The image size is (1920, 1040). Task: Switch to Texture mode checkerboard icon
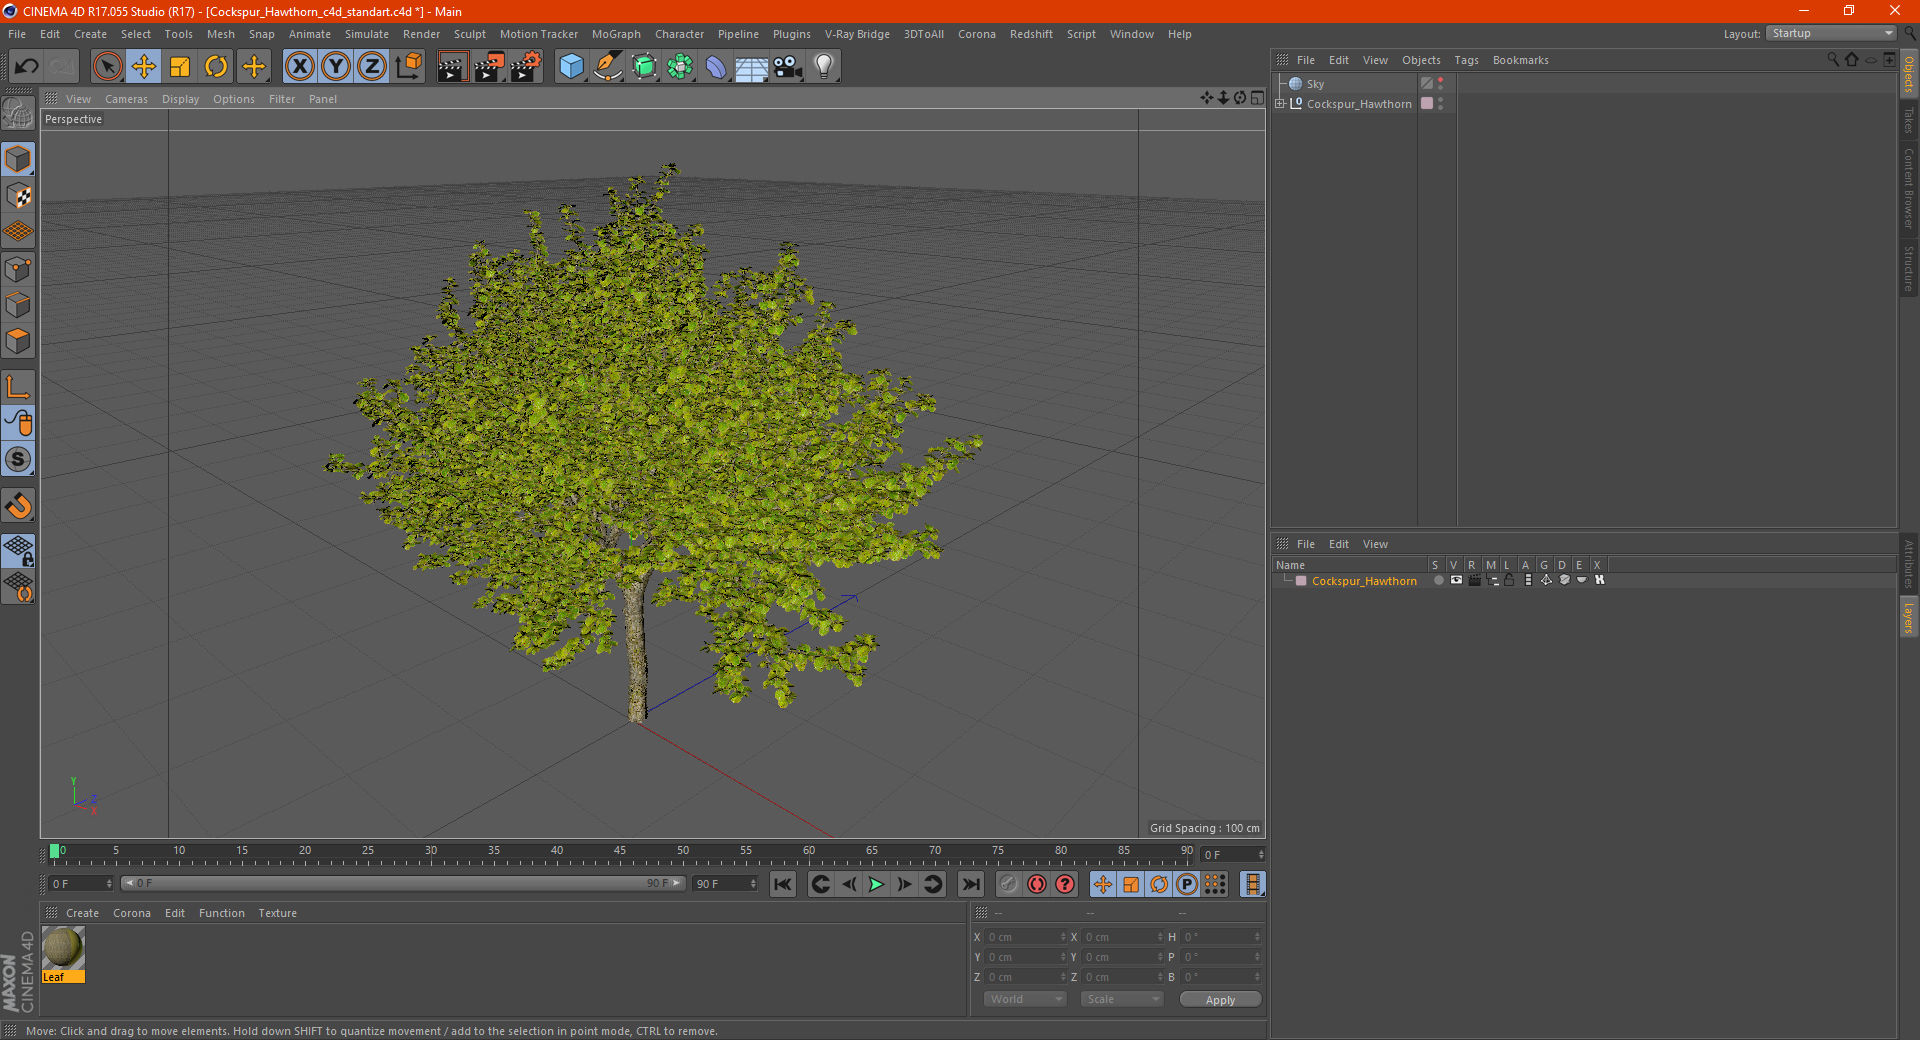point(18,196)
